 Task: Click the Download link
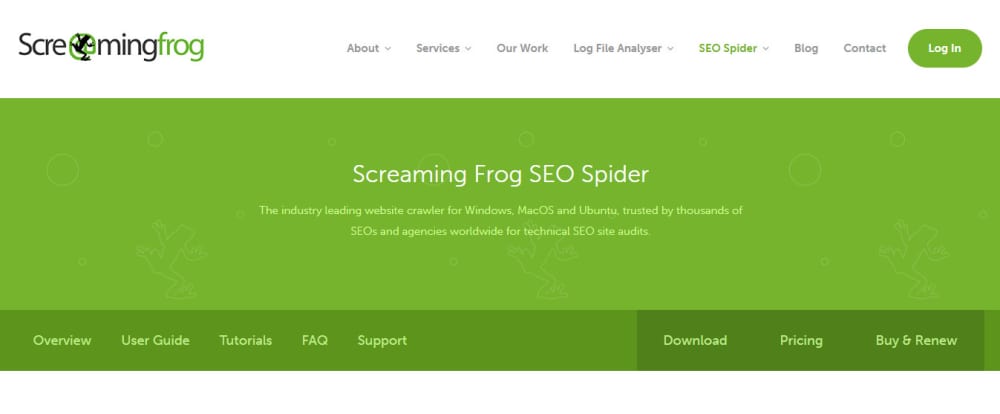(695, 341)
